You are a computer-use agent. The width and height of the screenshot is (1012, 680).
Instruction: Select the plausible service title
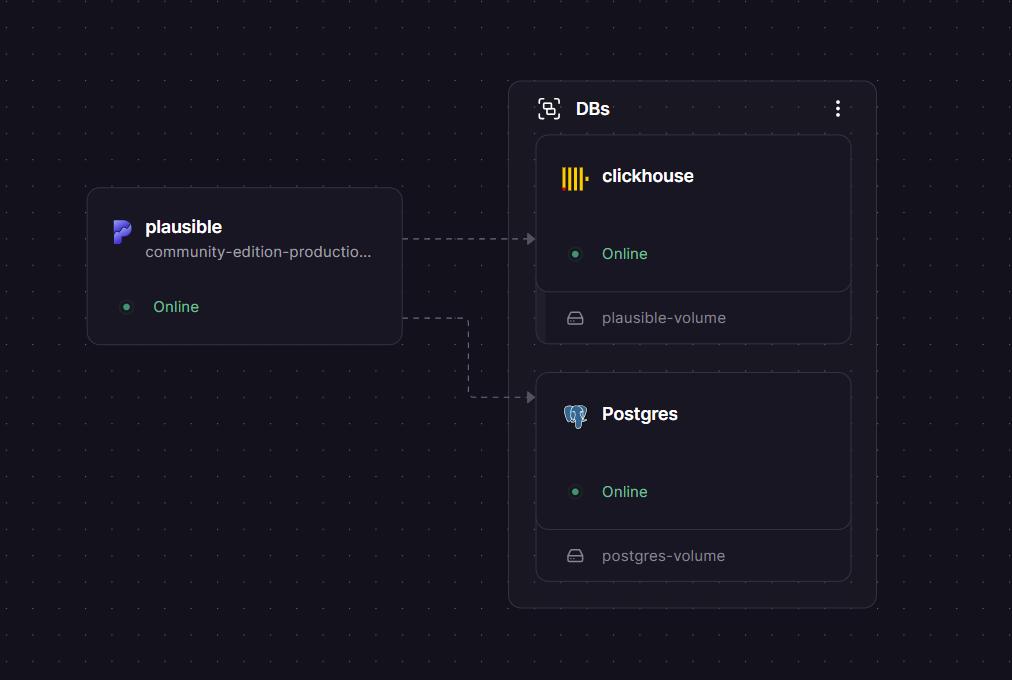coord(183,227)
